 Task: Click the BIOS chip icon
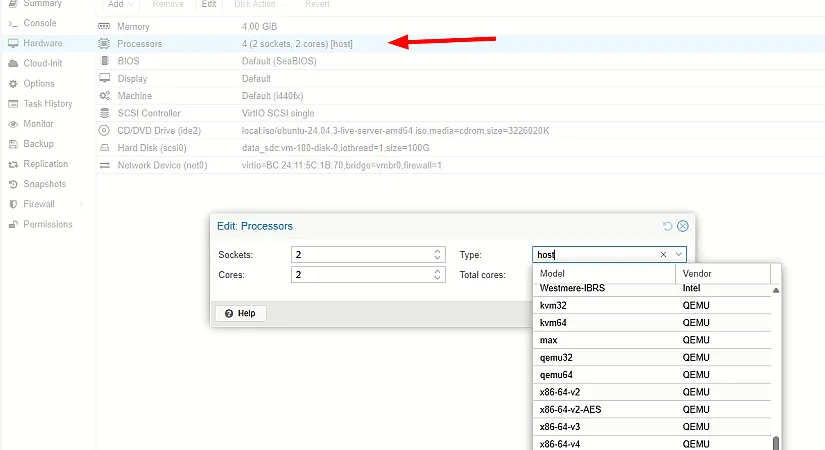(x=105, y=61)
